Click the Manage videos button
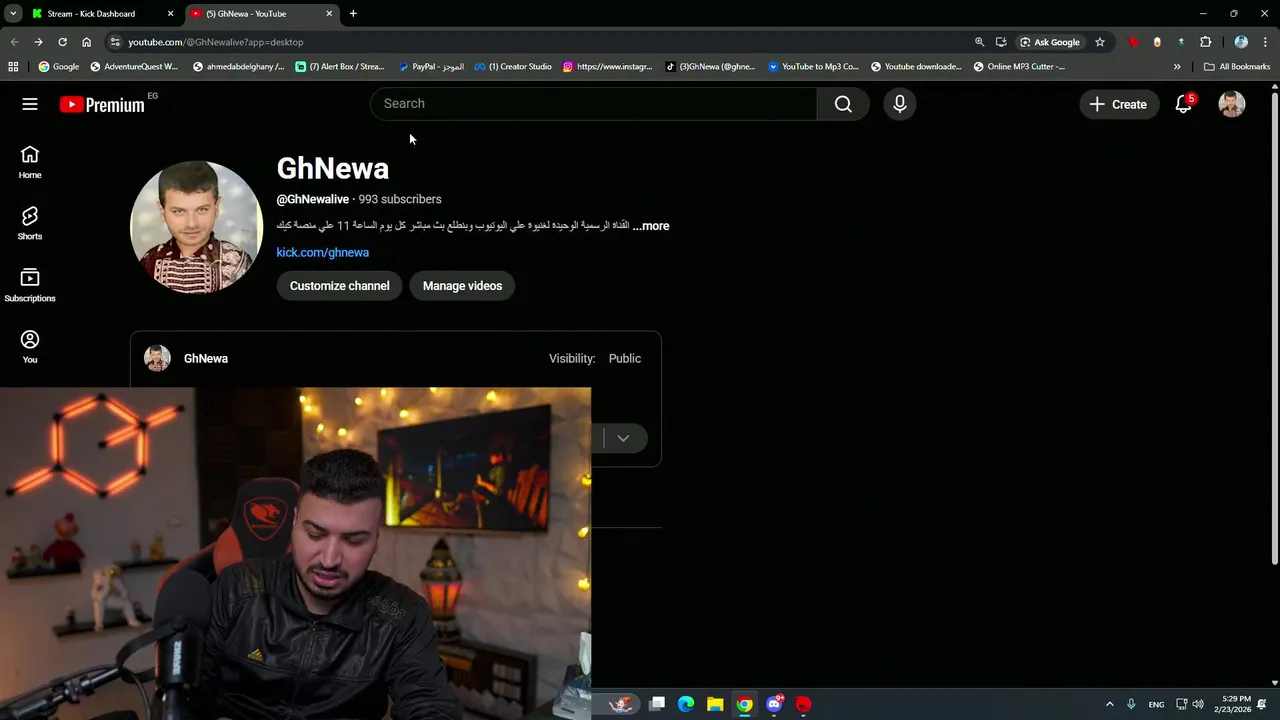 point(462,286)
